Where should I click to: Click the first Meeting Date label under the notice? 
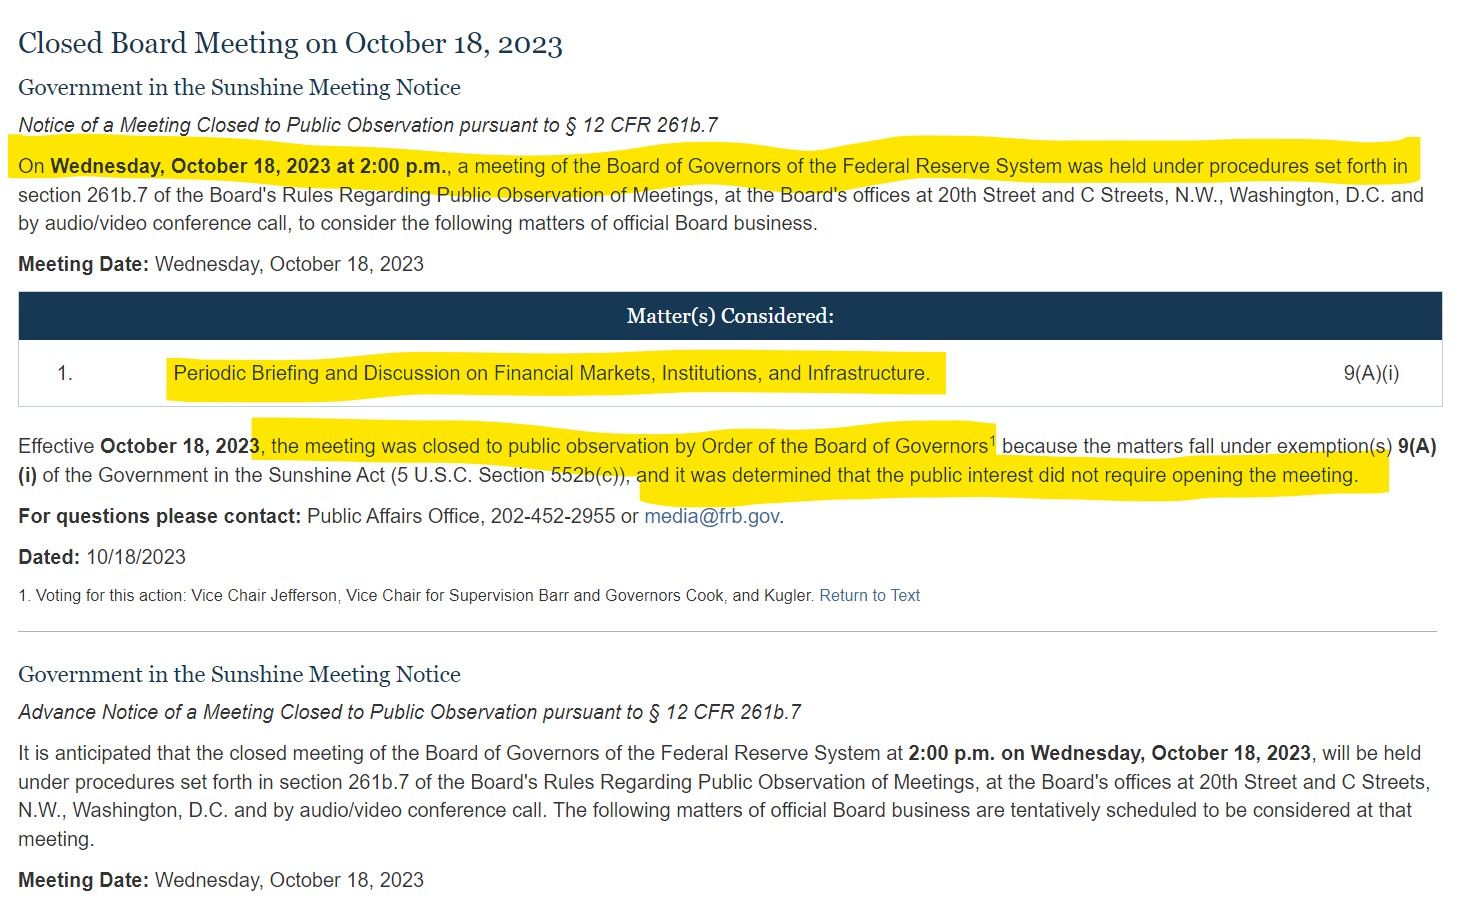pos(83,264)
